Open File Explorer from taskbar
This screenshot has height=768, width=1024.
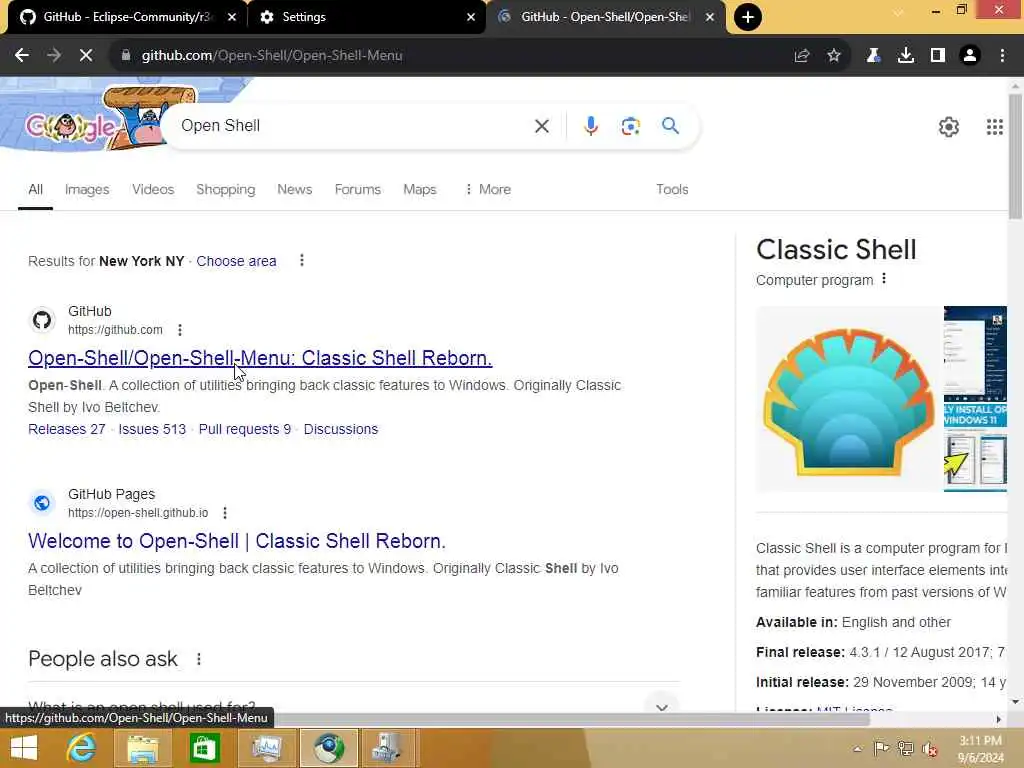(x=142, y=748)
